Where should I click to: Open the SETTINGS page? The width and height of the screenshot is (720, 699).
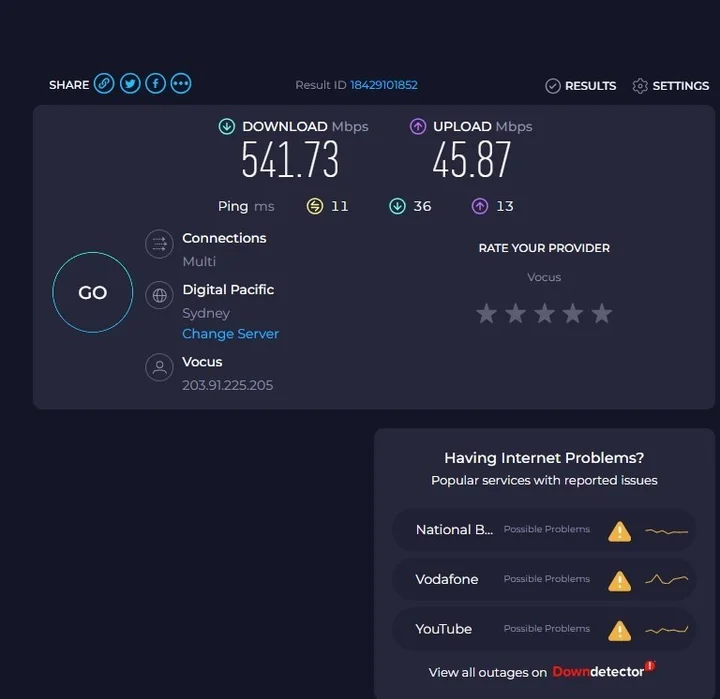670,86
